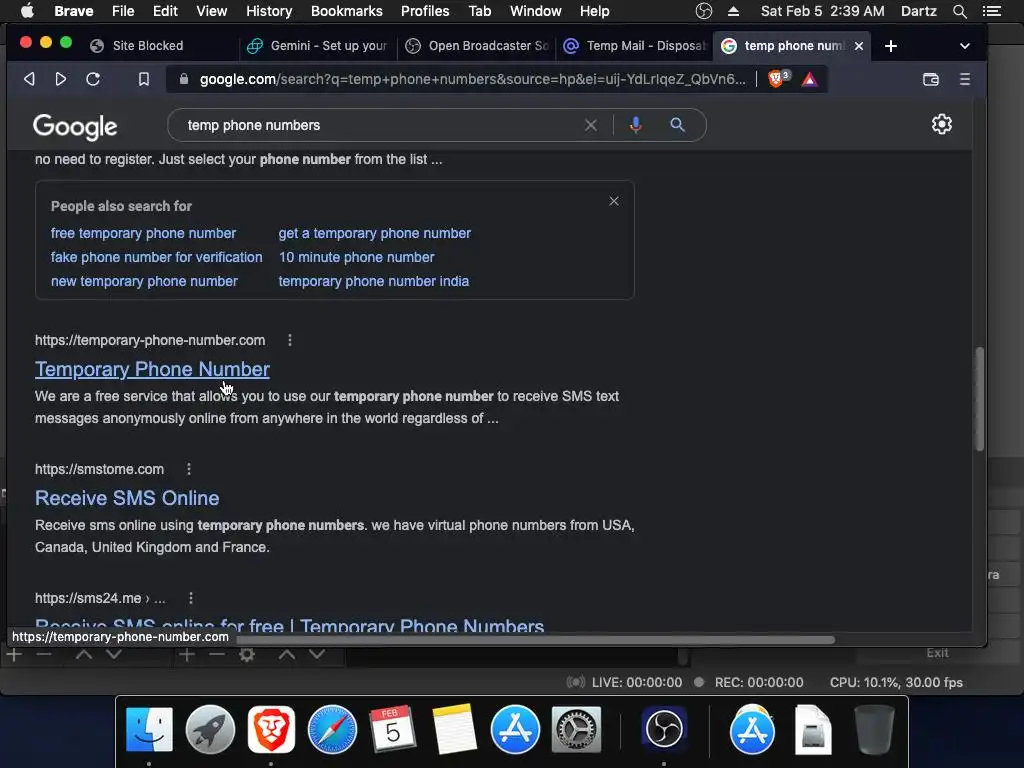This screenshot has height=768, width=1024.
Task: View site lock information in address bar
Action: (184, 79)
